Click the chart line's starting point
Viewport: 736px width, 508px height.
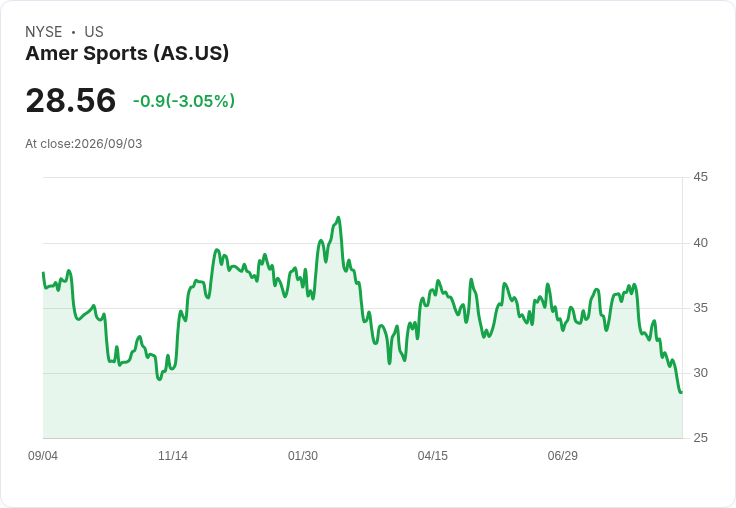click(43, 273)
